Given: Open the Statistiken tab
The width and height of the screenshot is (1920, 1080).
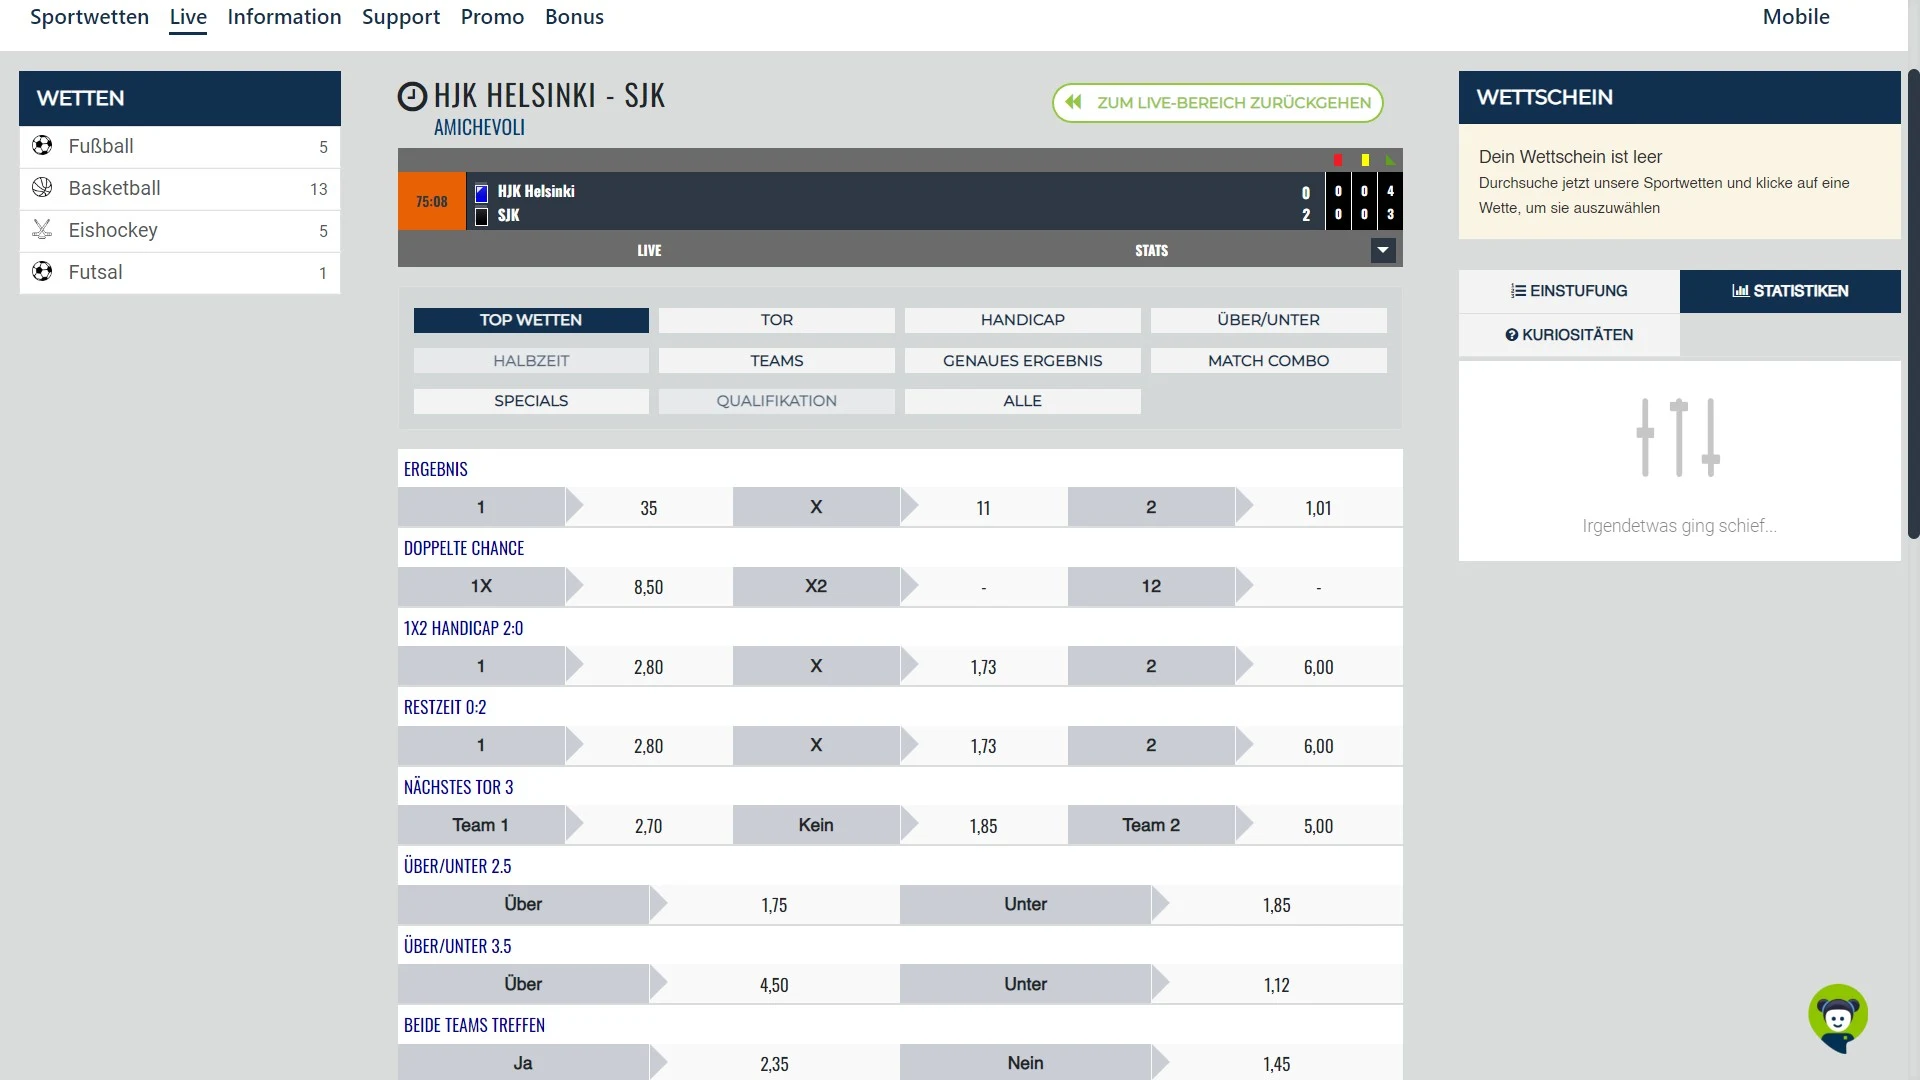Looking at the screenshot, I should [1790, 291].
